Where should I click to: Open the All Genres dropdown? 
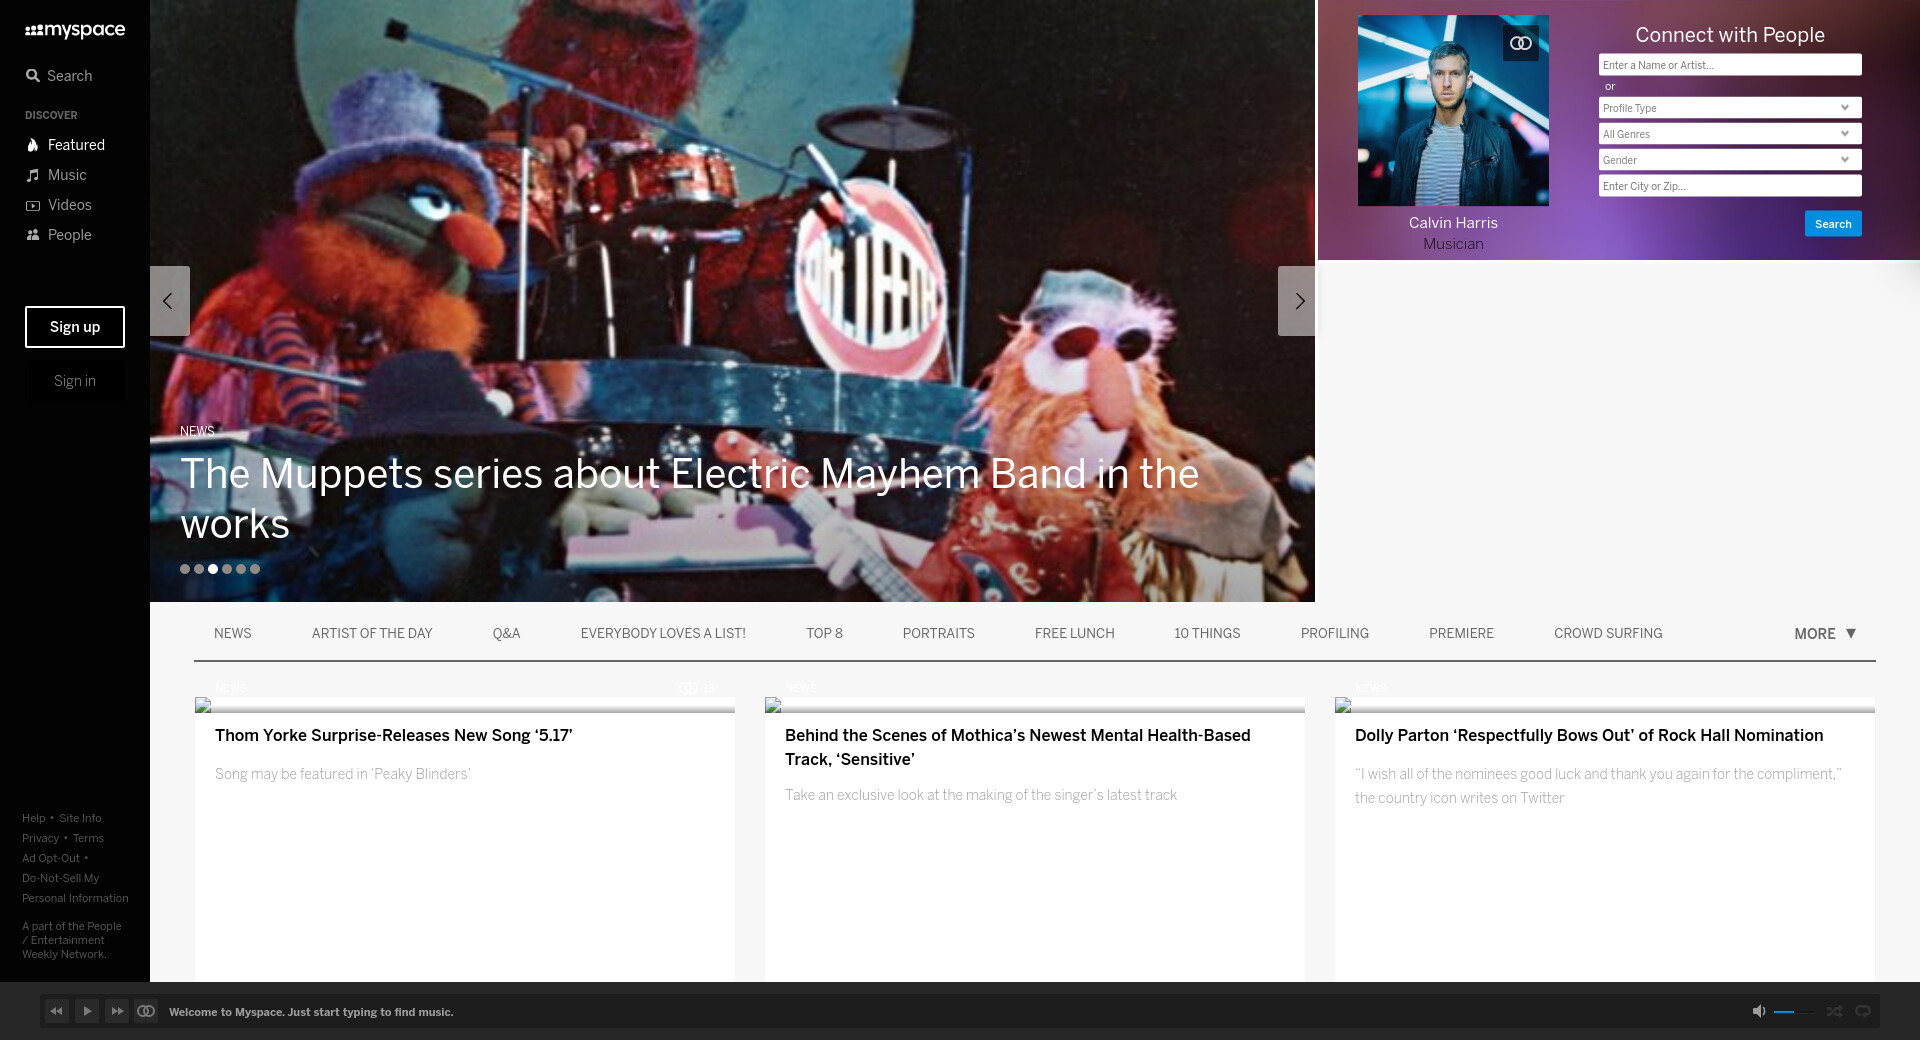tap(1729, 134)
